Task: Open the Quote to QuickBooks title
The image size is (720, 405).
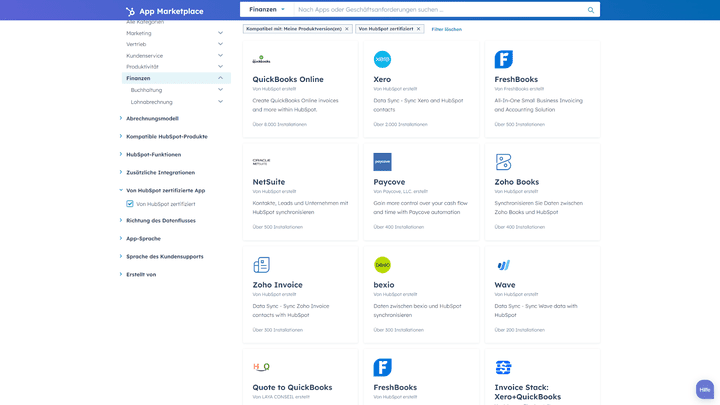Action: 292,387
